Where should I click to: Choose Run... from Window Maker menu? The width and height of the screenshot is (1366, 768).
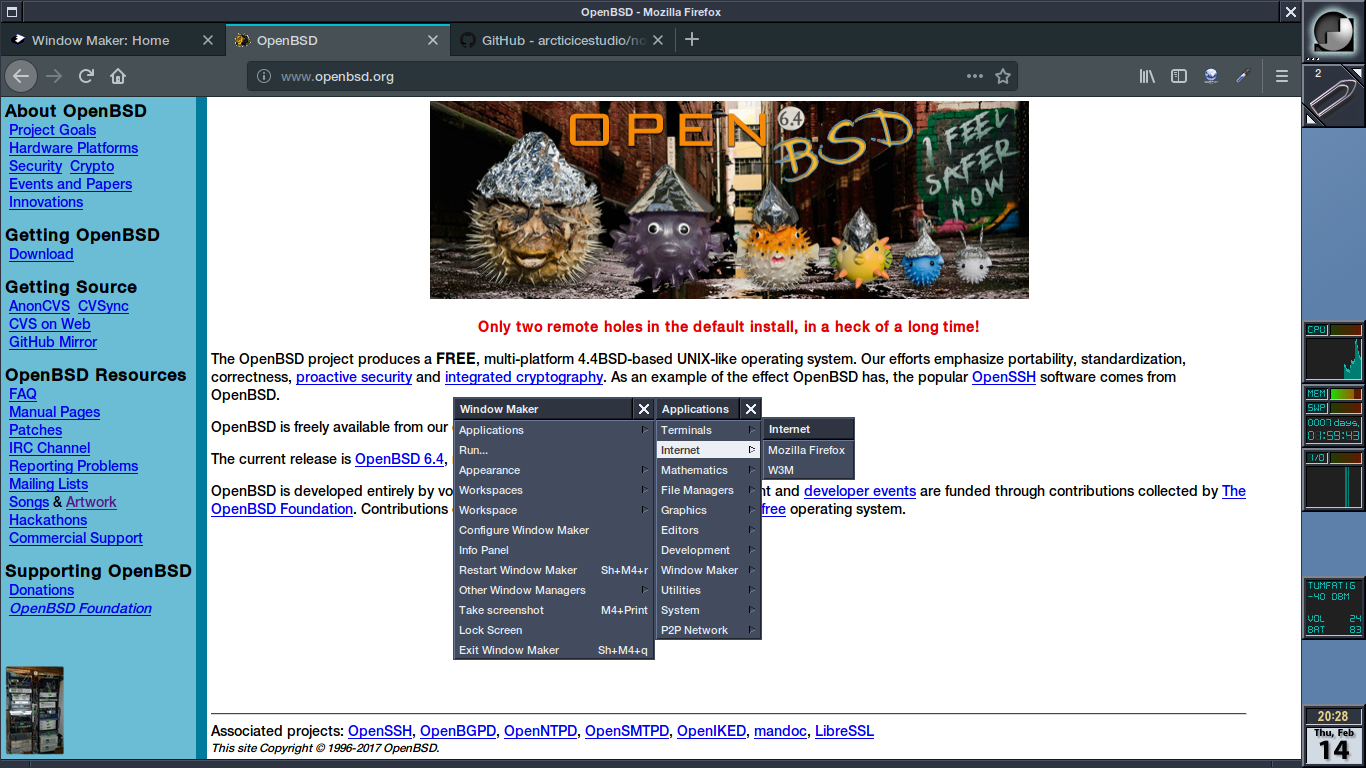(554, 450)
